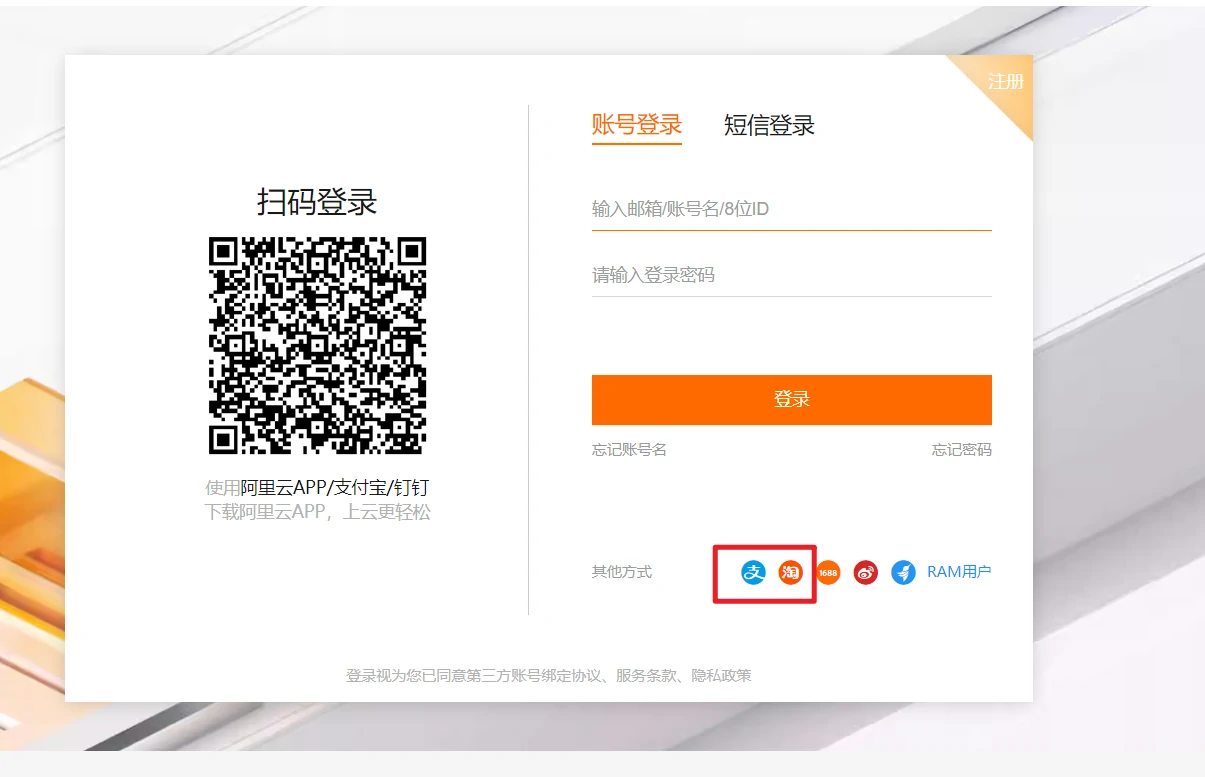Click the 其他方式 label area

click(x=621, y=572)
